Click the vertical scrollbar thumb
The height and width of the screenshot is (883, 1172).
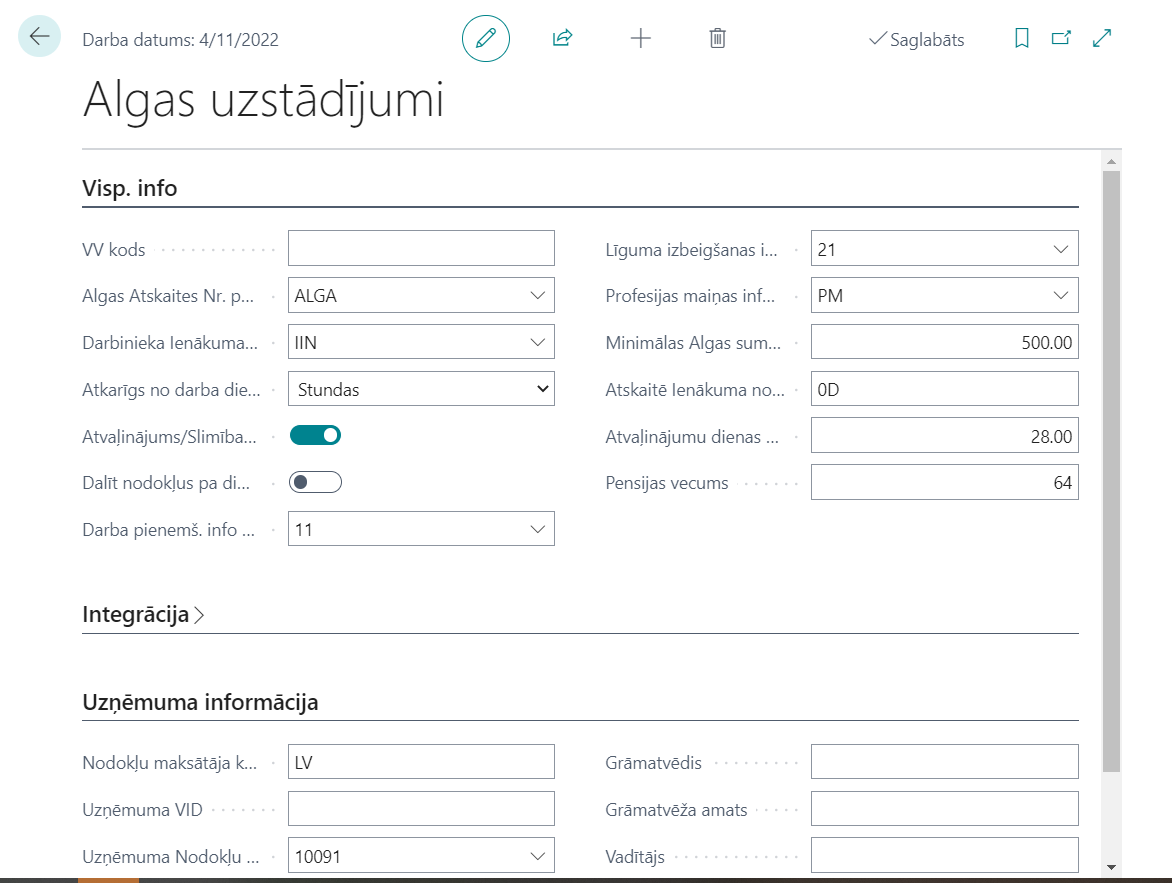pyautogui.click(x=1111, y=470)
